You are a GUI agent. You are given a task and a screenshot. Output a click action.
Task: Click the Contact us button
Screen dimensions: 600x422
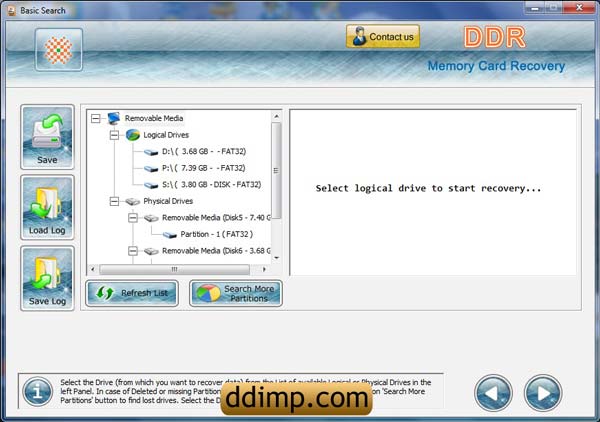(383, 36)
